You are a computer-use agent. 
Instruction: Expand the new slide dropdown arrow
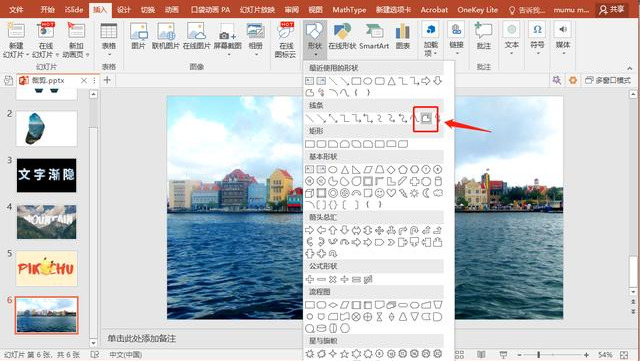click(27, 54)
